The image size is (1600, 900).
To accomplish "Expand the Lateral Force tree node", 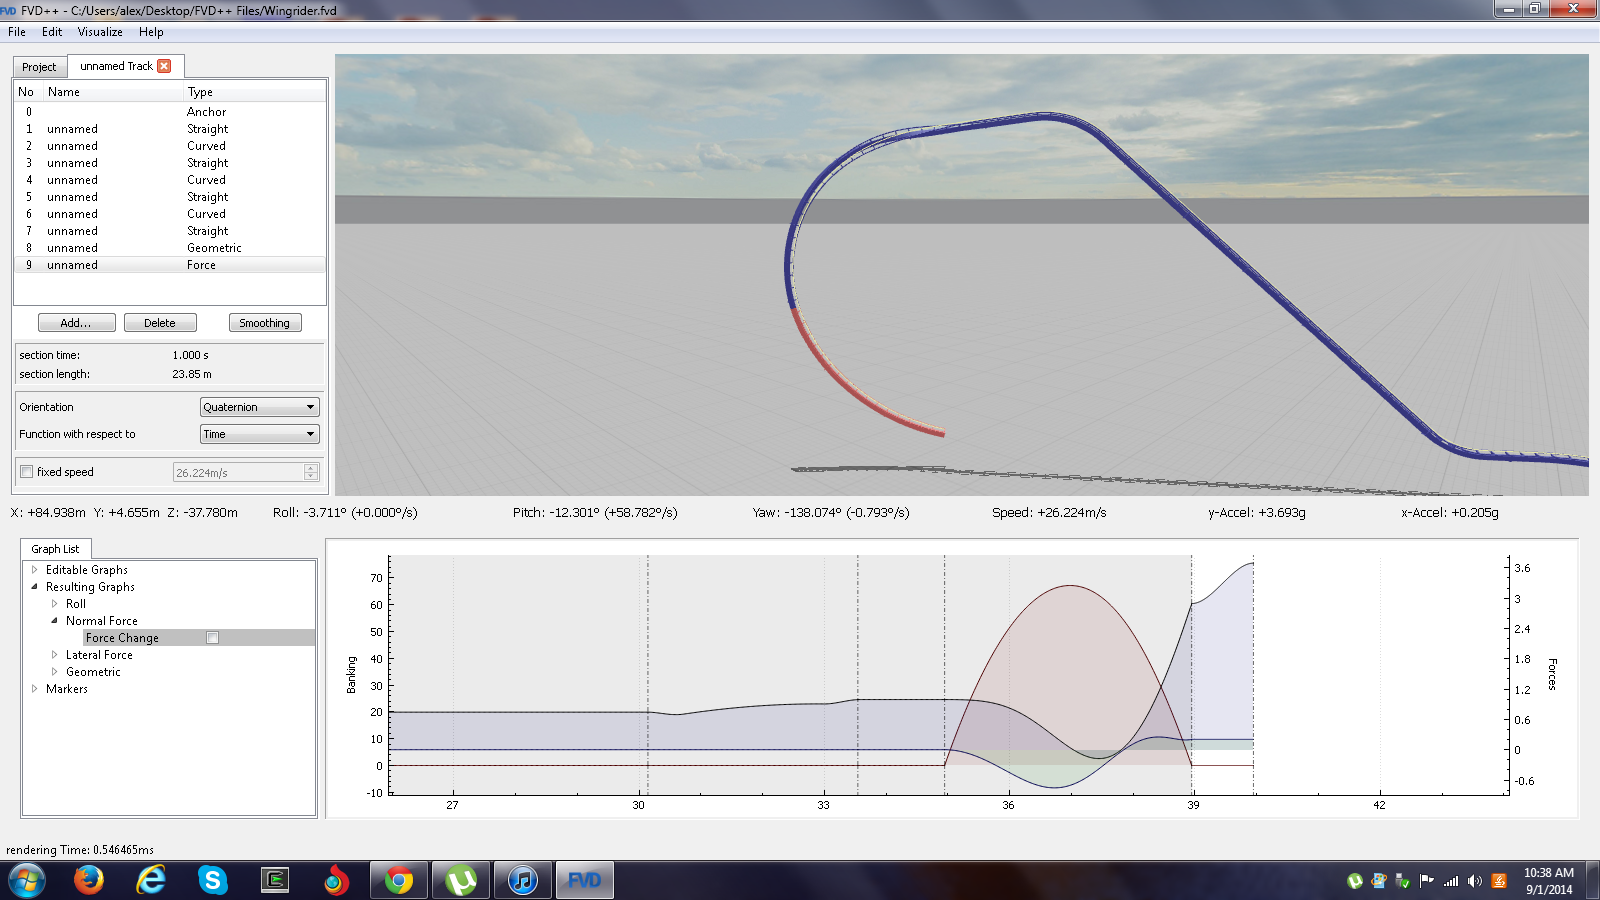I will [x=55, y=655].
